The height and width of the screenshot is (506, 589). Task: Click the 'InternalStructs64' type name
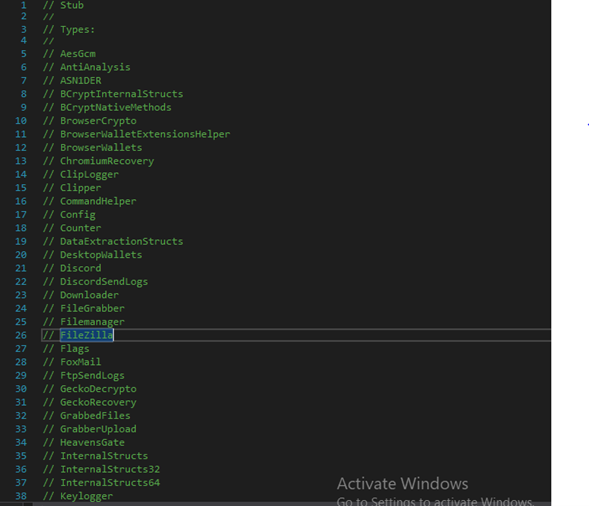(110, 483)
